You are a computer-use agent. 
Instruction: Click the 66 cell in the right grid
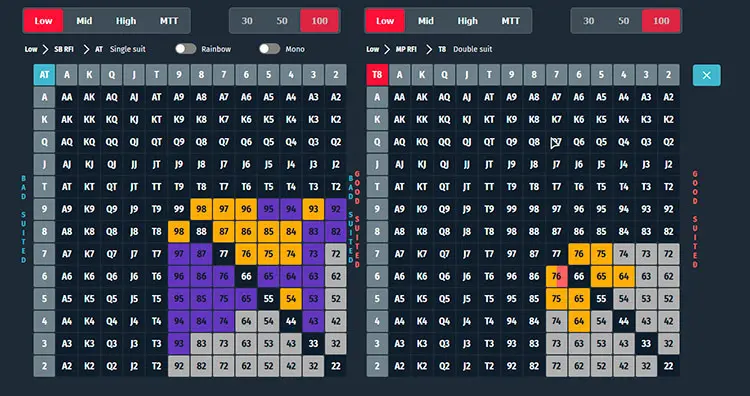point(579,276)
